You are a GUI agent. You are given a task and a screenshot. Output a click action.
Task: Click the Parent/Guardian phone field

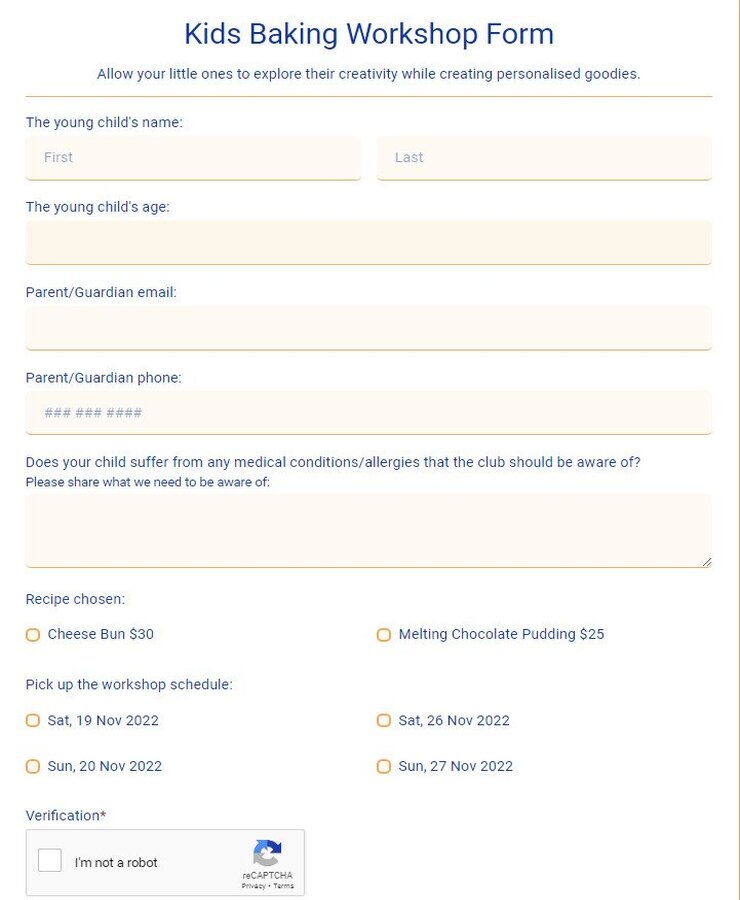coord(368,412)
